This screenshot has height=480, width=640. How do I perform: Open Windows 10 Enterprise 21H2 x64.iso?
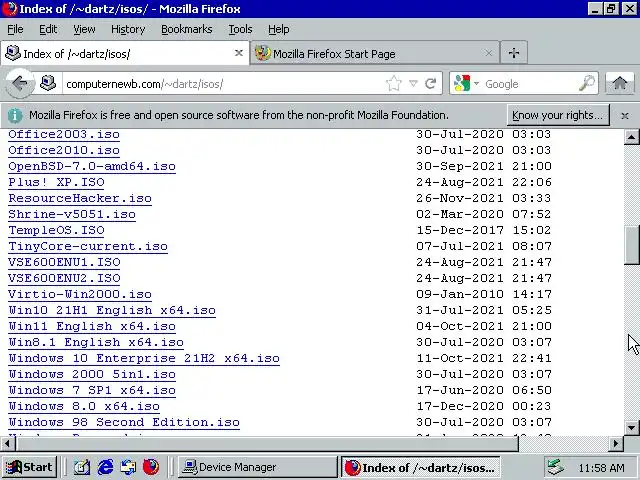pyautogui.click(x=144, y=358)
